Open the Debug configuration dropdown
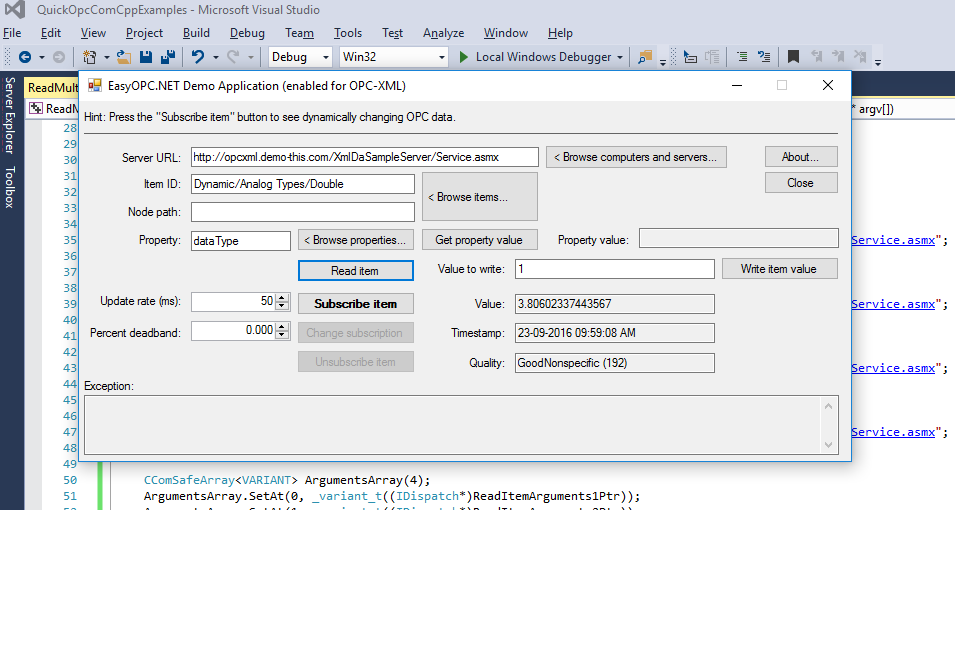 click(x=300, y=57)
